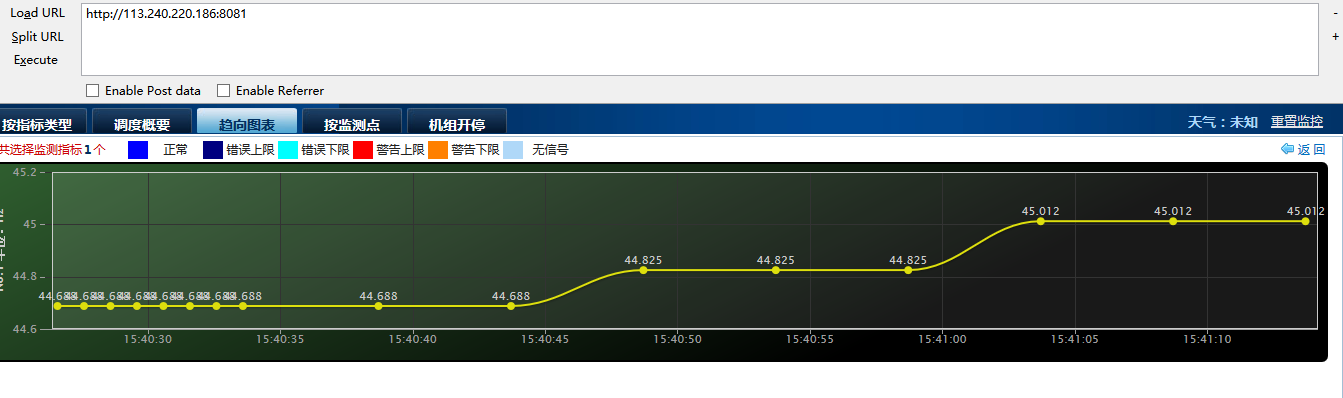Open the 按监测点 tab

352,123
